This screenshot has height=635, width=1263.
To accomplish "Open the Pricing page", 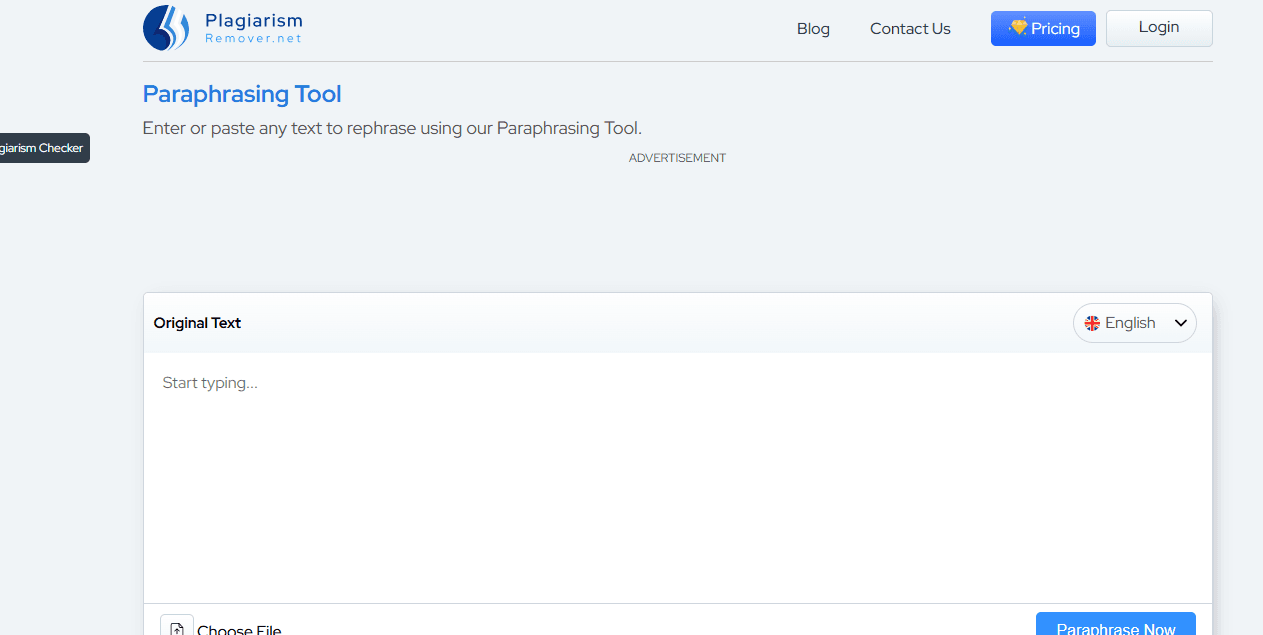I will click(x=1043, y=28).
